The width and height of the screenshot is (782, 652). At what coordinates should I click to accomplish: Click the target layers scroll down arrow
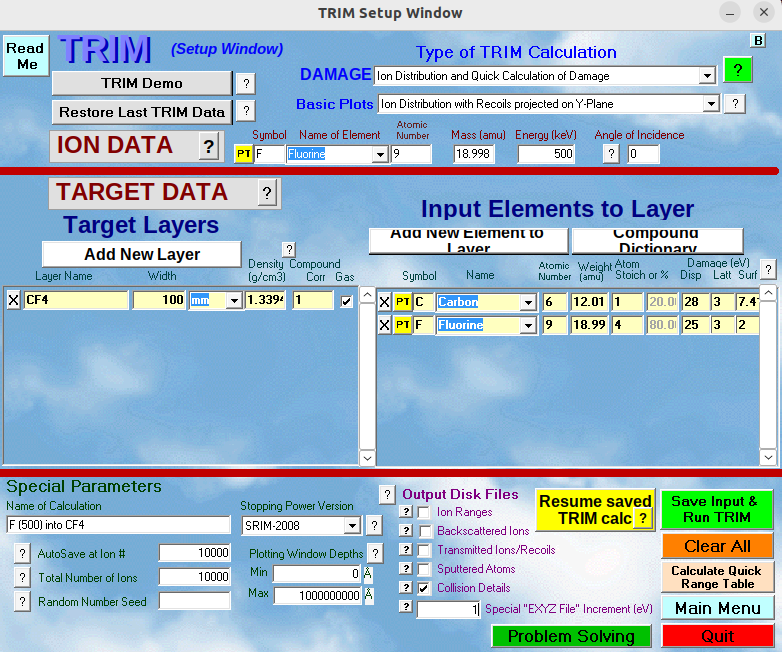pyautogui.click(x=367, y=457)
